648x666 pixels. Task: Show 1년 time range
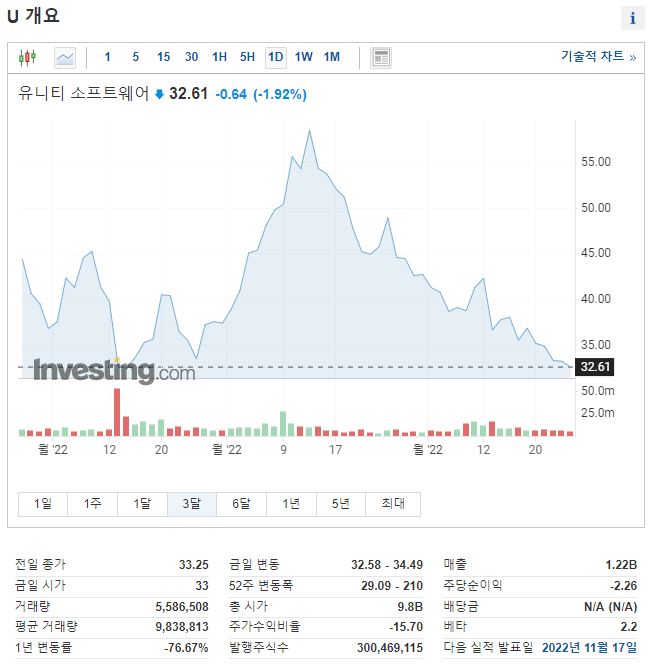tap(291, 504)
